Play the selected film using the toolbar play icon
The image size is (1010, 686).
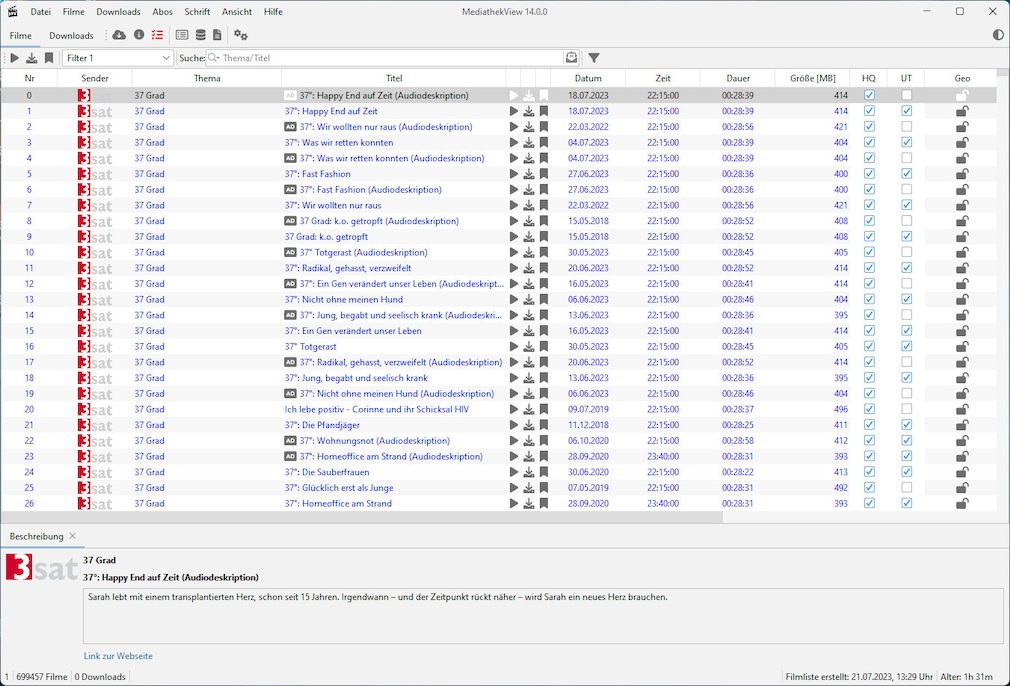[14, 57]
